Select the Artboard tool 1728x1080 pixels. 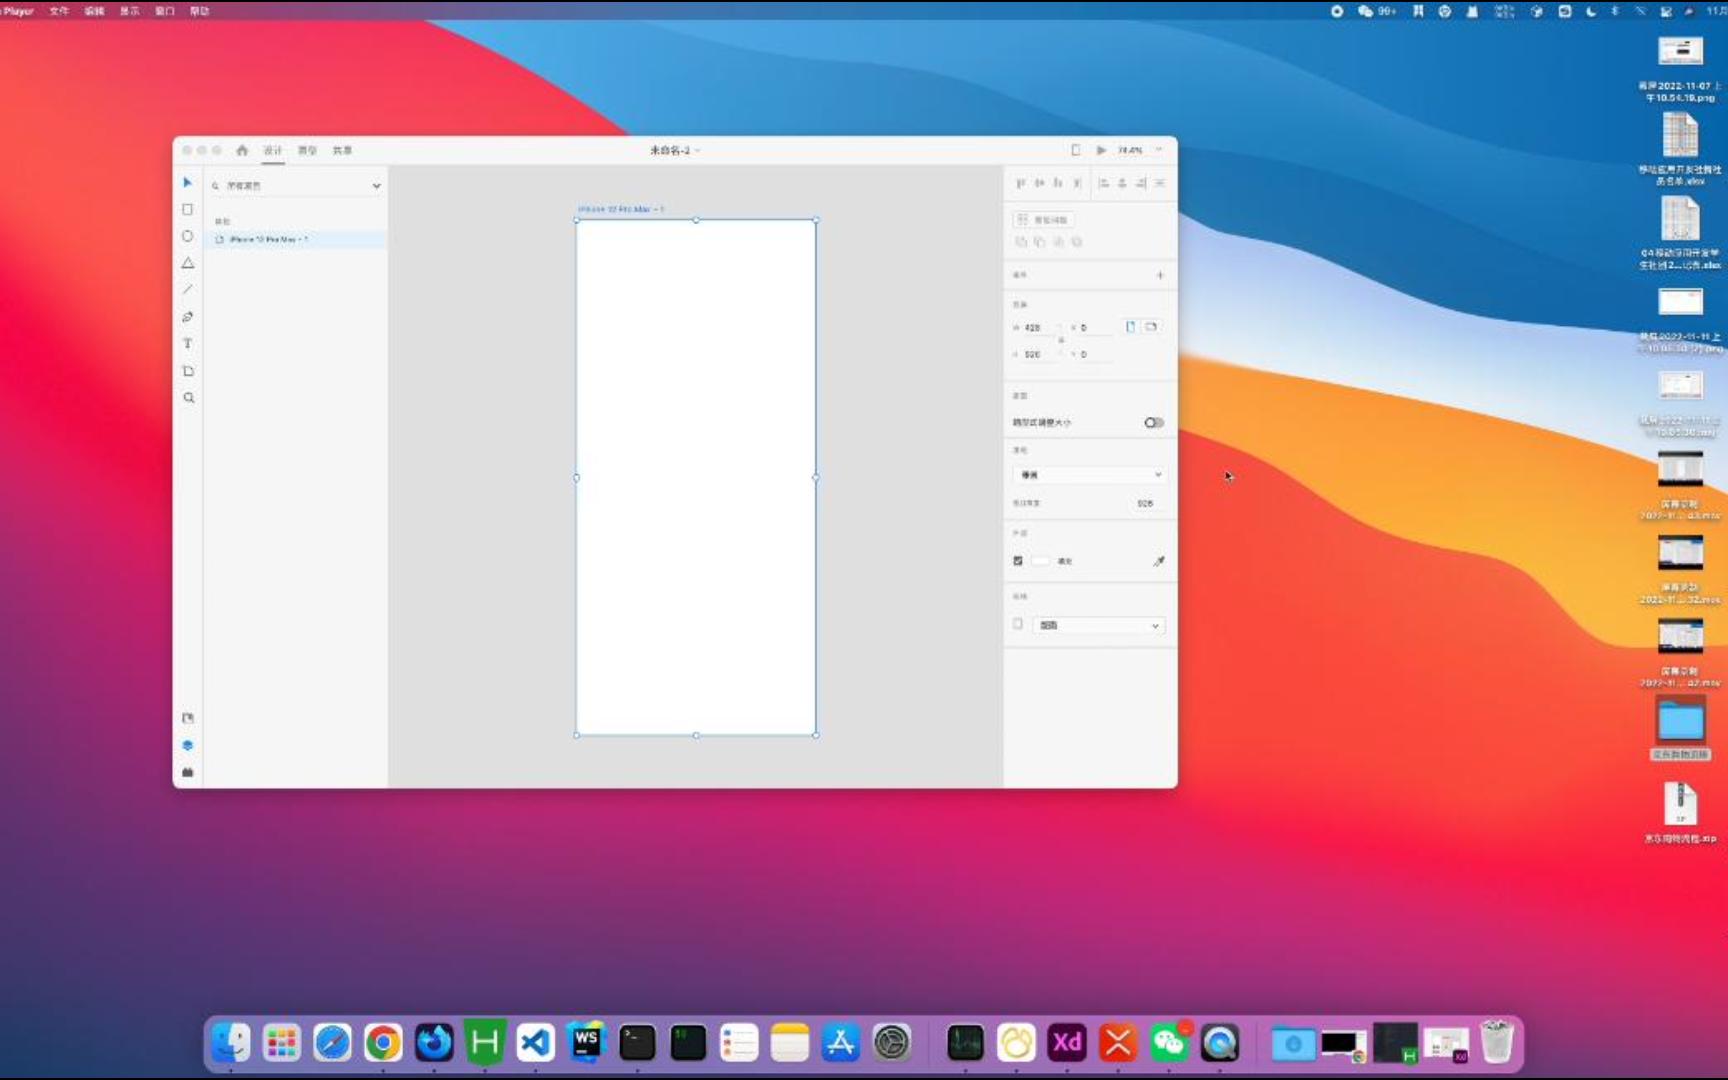pos(187,371)
